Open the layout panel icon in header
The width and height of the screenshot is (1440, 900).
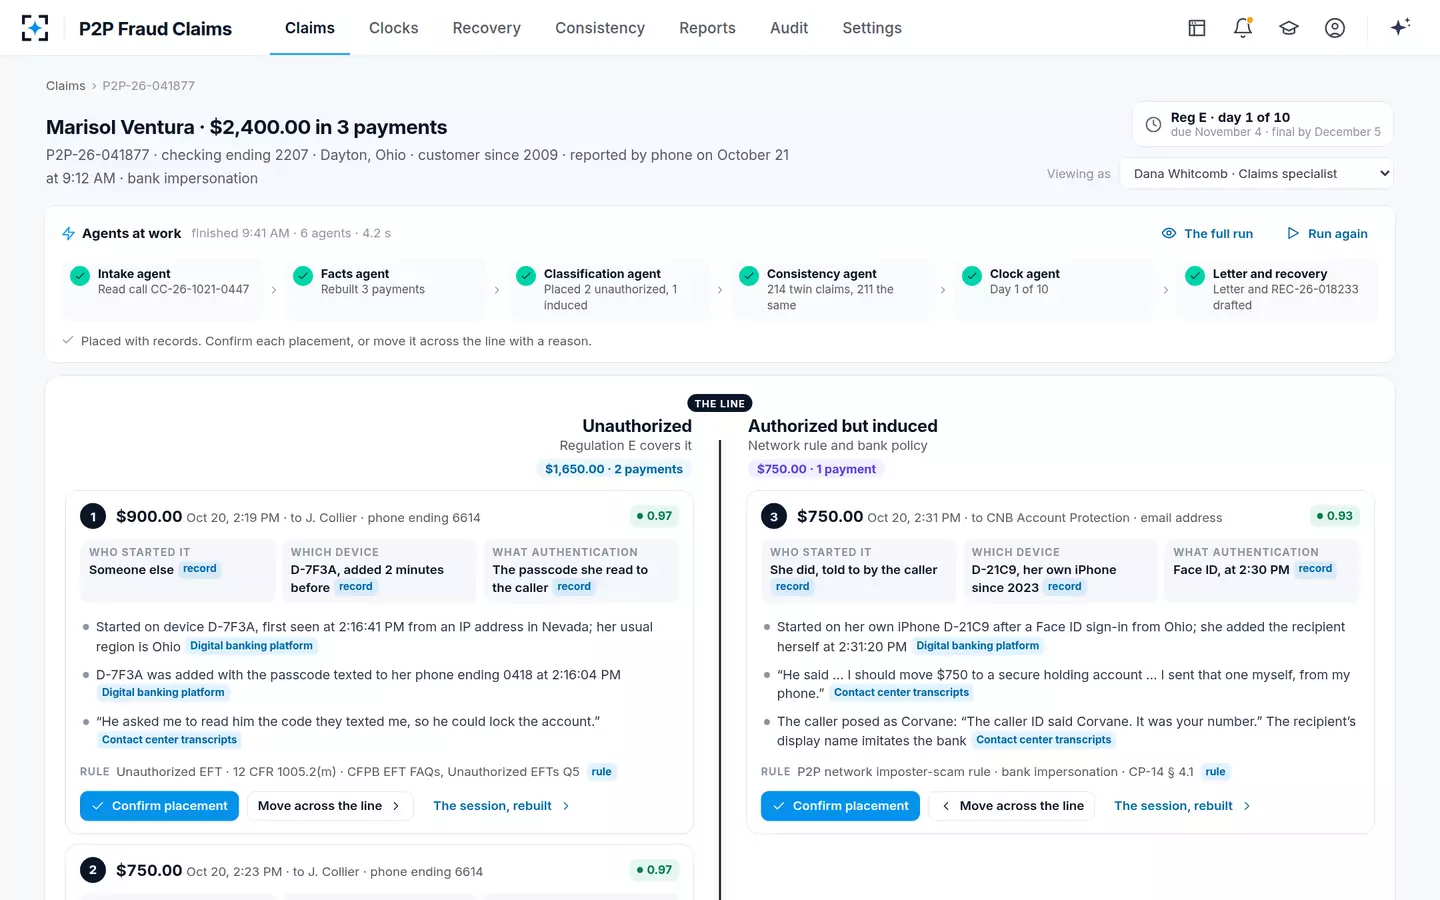(1197, 28)
